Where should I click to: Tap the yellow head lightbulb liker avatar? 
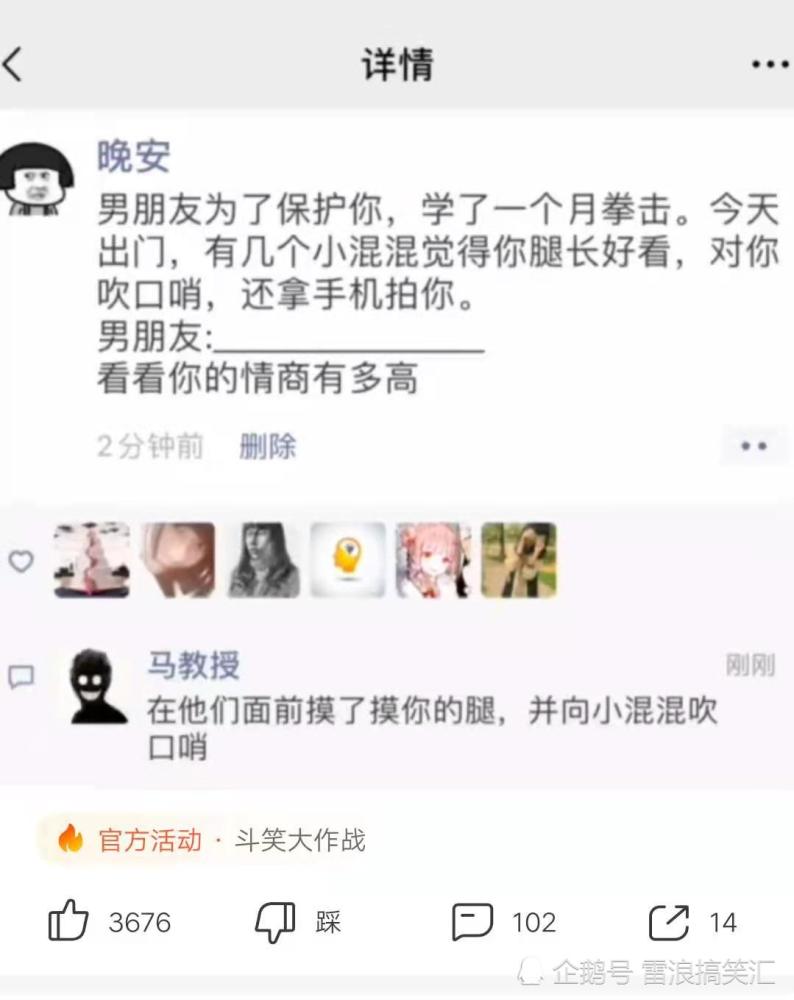348,560
